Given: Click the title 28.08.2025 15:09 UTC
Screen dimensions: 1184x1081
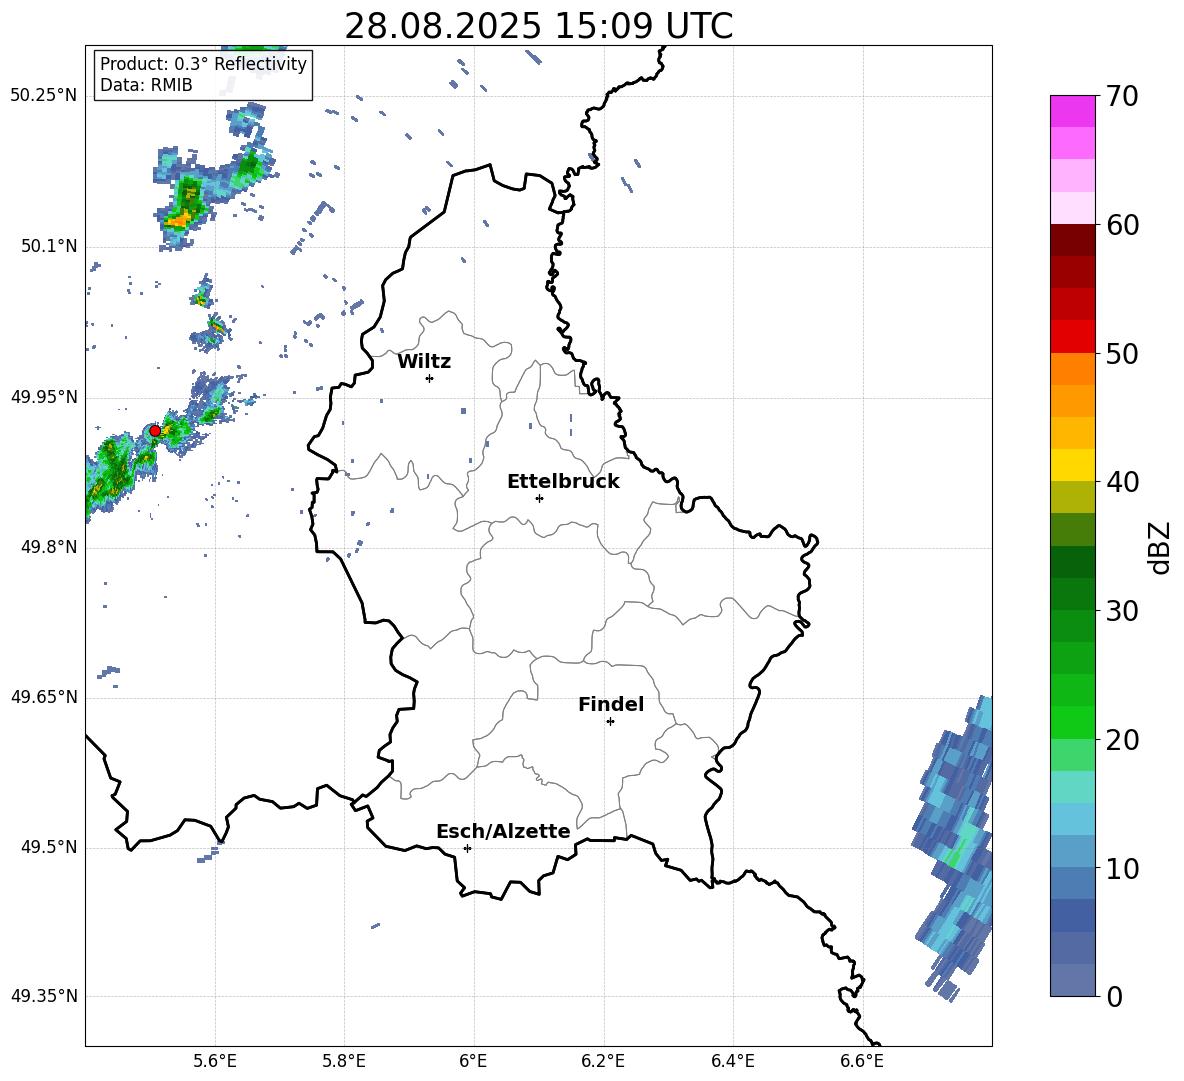Looking at the screenshot, I should tap(538, 26).
